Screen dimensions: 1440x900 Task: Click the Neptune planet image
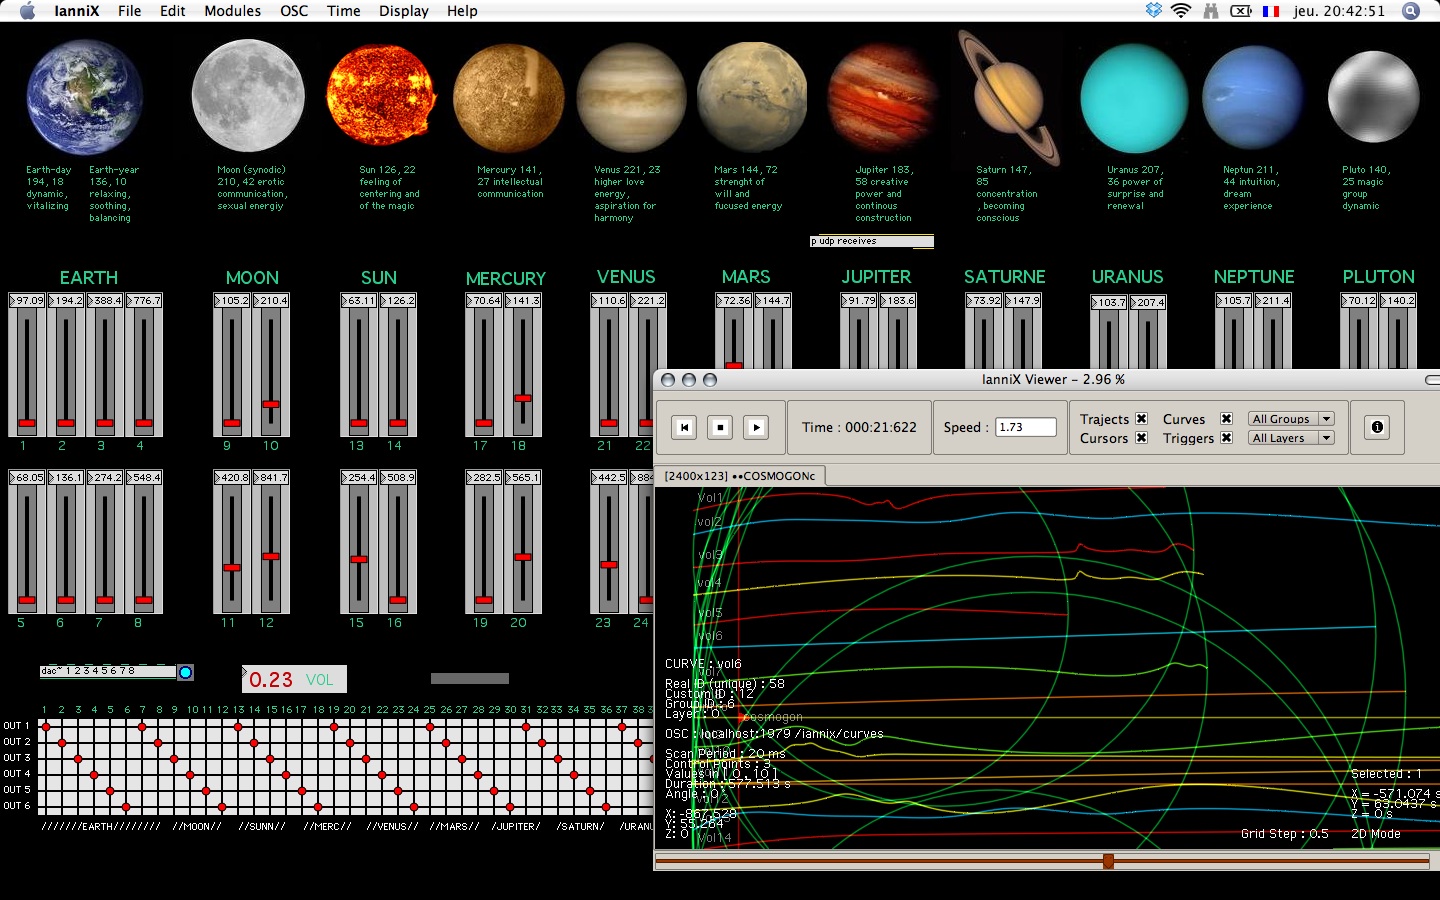click(x=1254, y=98)
